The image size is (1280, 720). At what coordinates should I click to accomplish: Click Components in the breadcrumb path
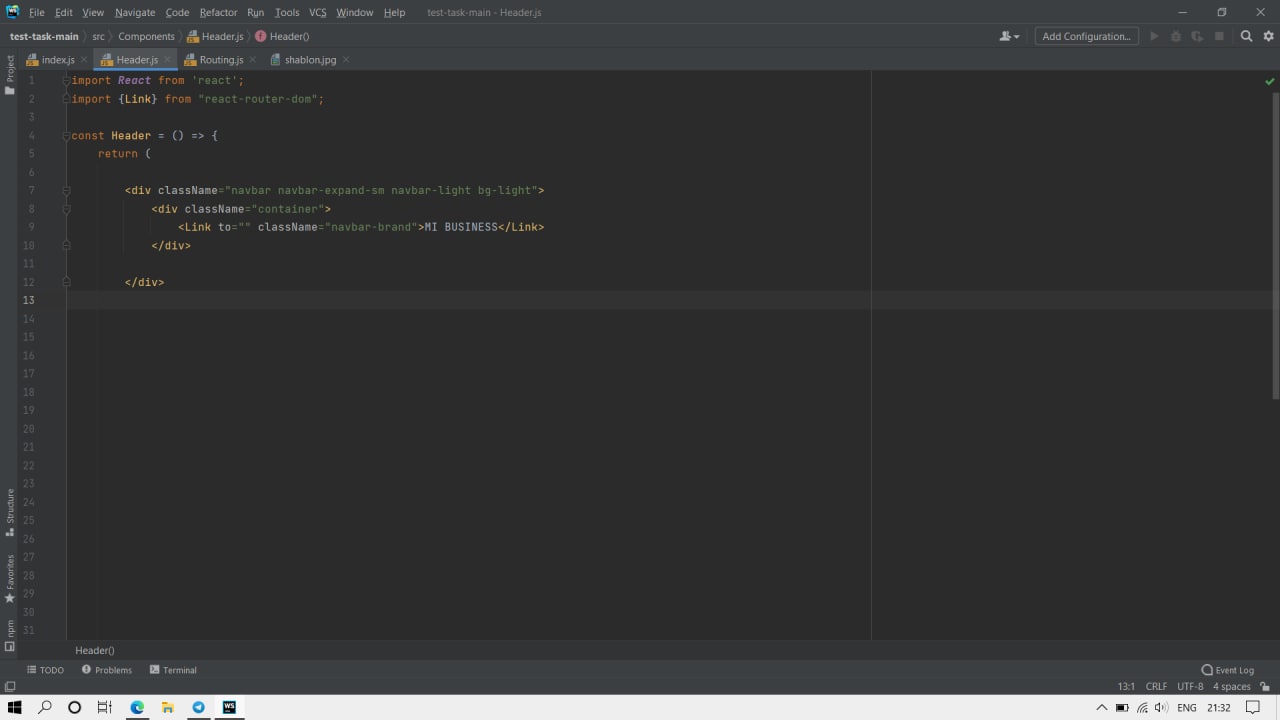[146, 36]
